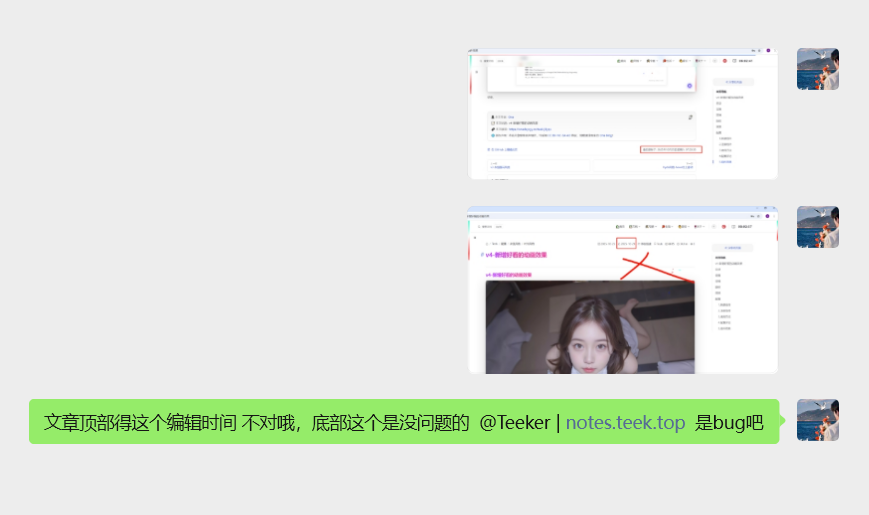Click the red-boxed footer text in top screenshot
Image resolution: width=869 pixels, height=515 pixels.
(x=670, y=149)
